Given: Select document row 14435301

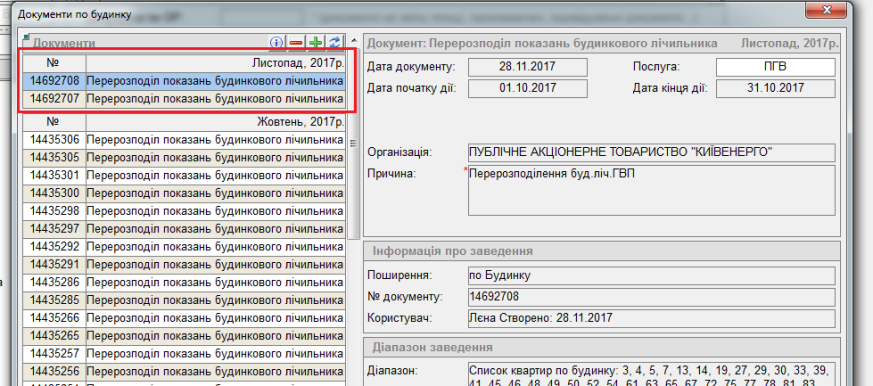Looking at the screenshot, I should [x=183, y=175].
